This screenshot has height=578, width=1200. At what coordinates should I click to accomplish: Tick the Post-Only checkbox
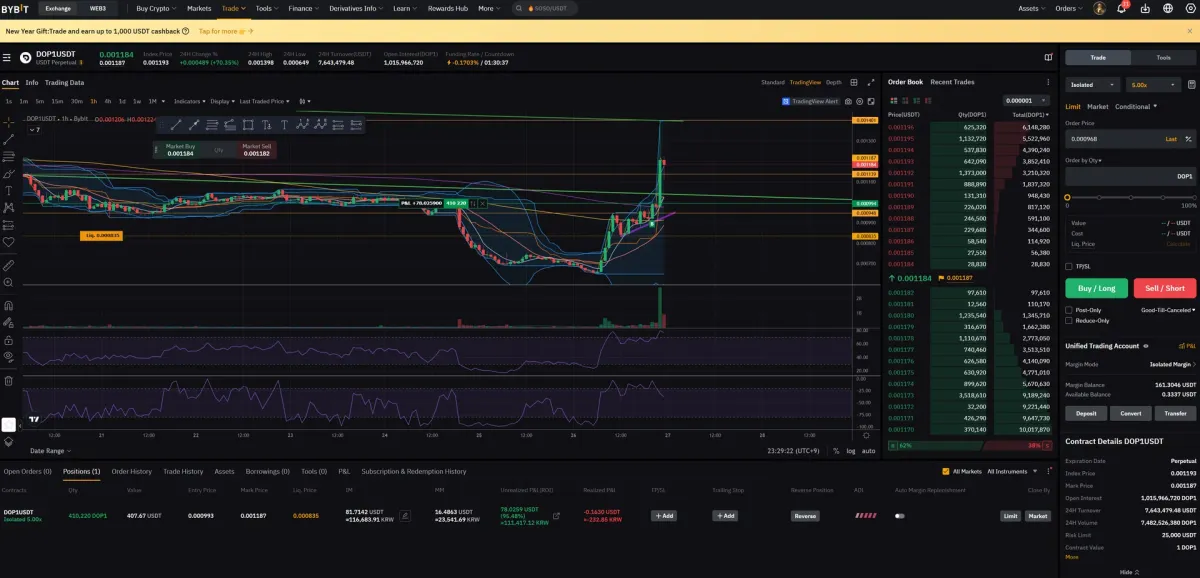(1069, 310)
